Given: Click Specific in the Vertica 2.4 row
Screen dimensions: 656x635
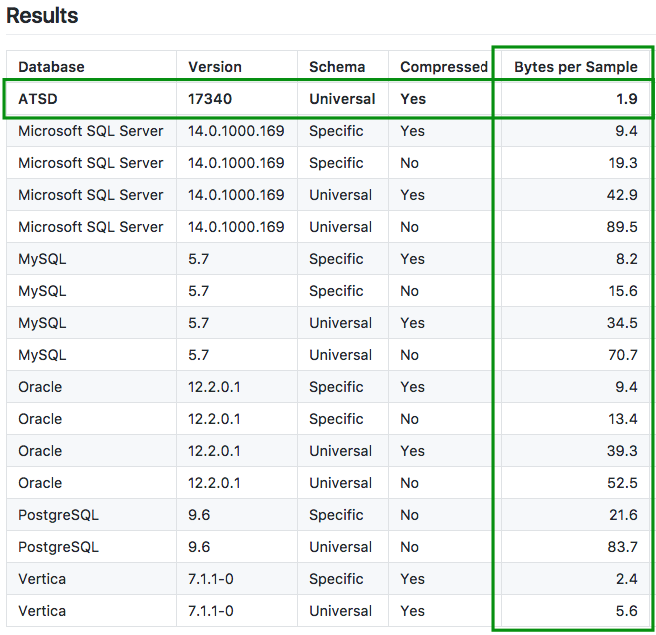Looking at the screenshot, I should pos(336,579).
